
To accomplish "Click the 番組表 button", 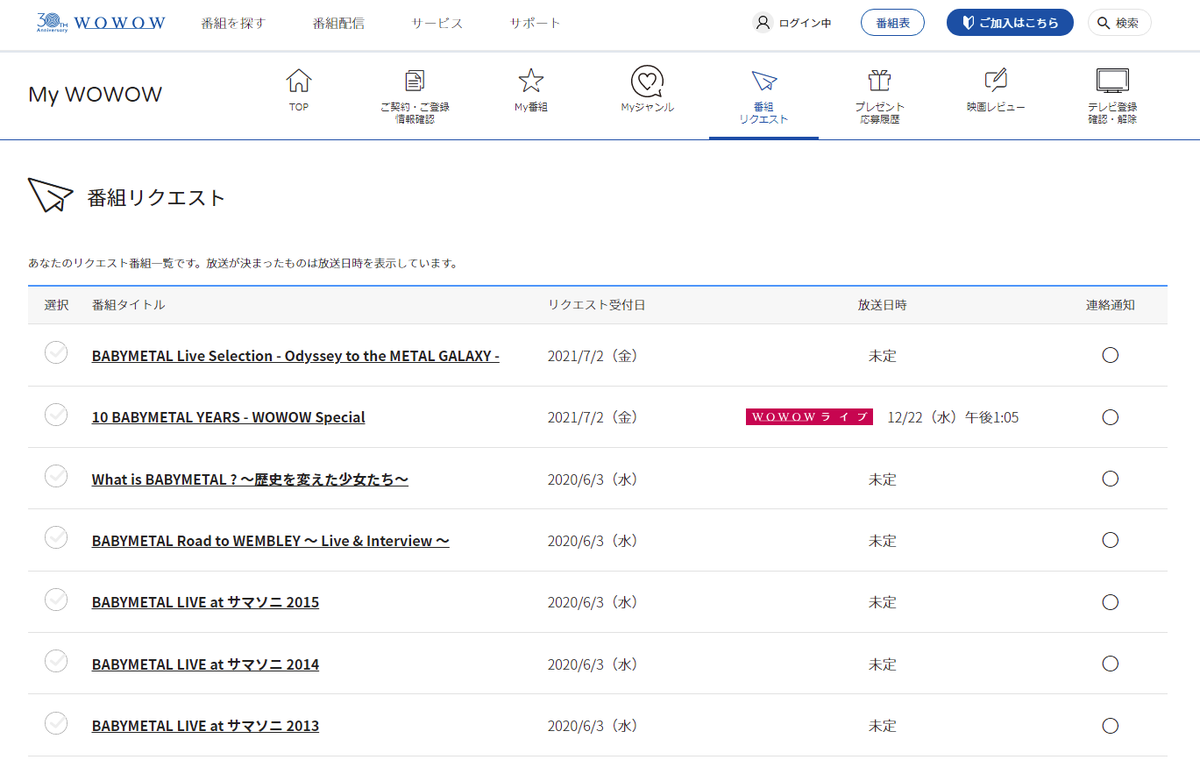I will (892, 22).
